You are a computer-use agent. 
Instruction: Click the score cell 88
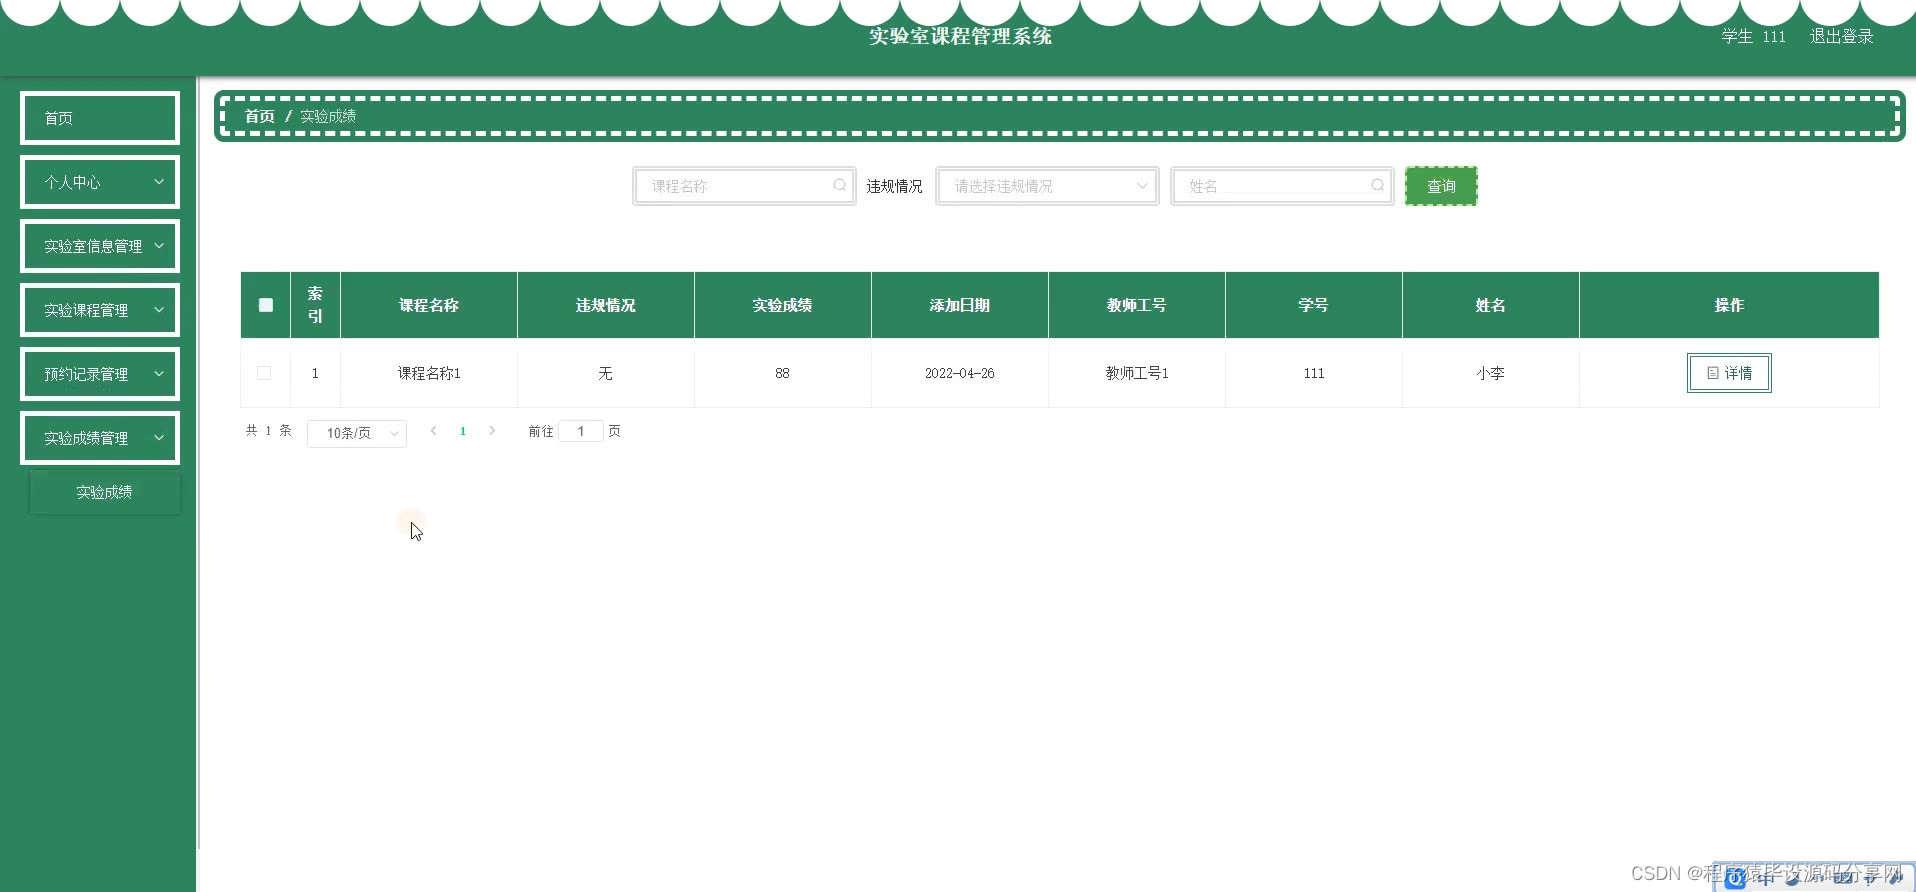[782, 373]
